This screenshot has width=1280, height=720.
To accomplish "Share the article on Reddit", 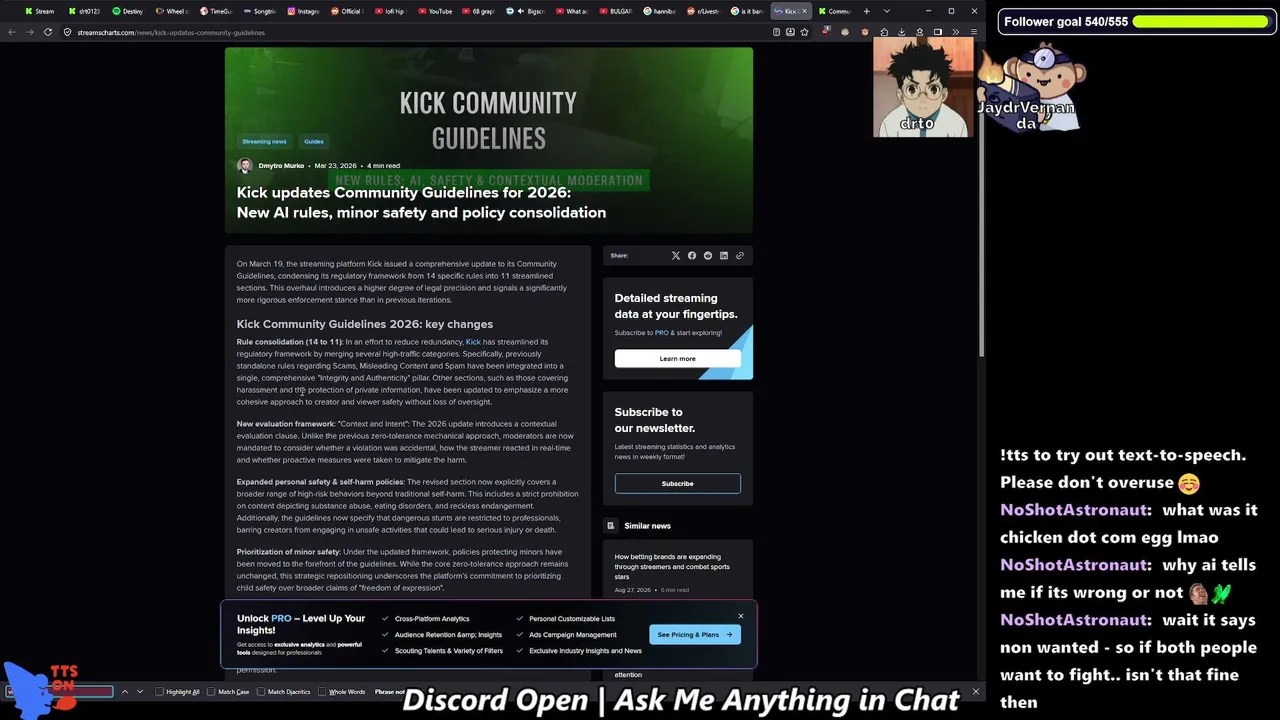I will point(708,256).
